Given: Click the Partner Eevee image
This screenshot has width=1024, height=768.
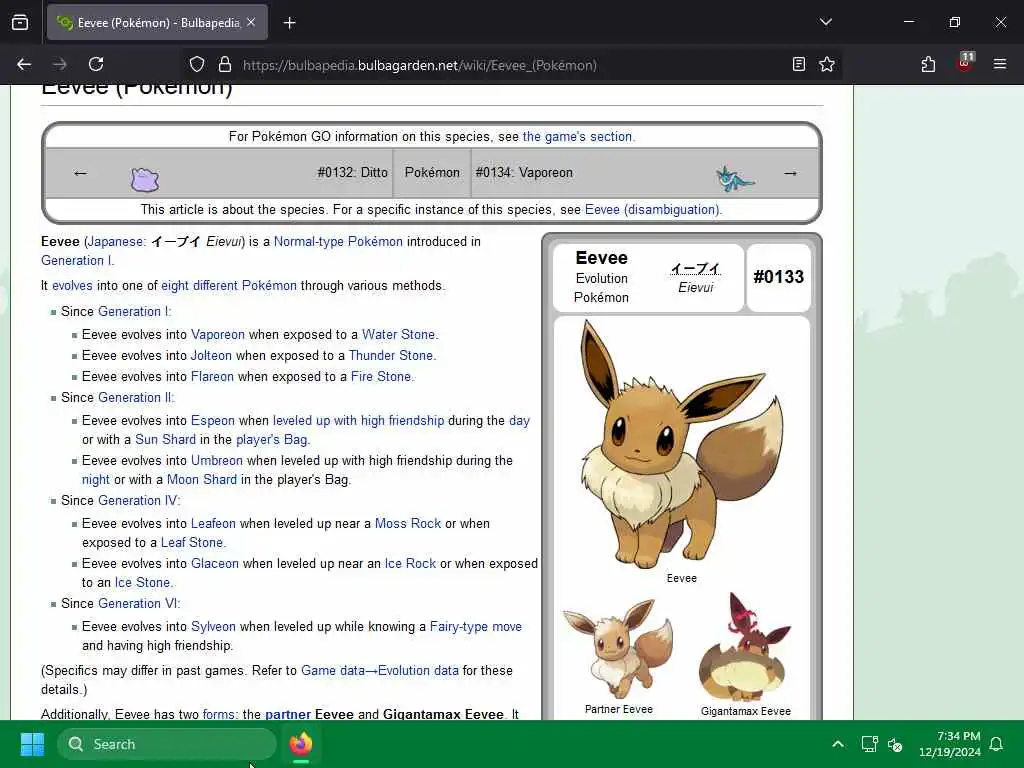Looking at the screenshot, I should (618, 648).
